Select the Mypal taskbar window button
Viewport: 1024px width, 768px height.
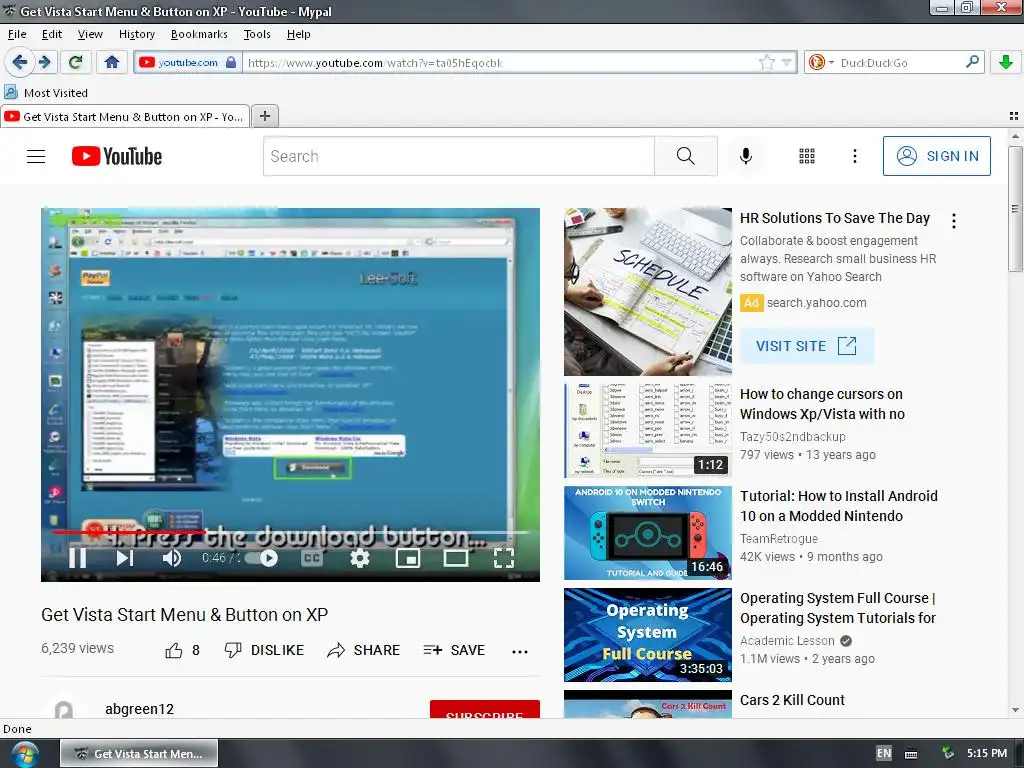pos(139,754)
